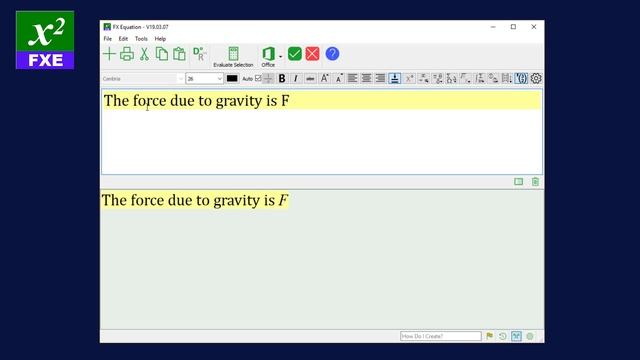Image resolution: width=640 pixels, height=360 pixels.
Task: Toggle the highlighted blue status bar icon
Action: tap(516, 336)
